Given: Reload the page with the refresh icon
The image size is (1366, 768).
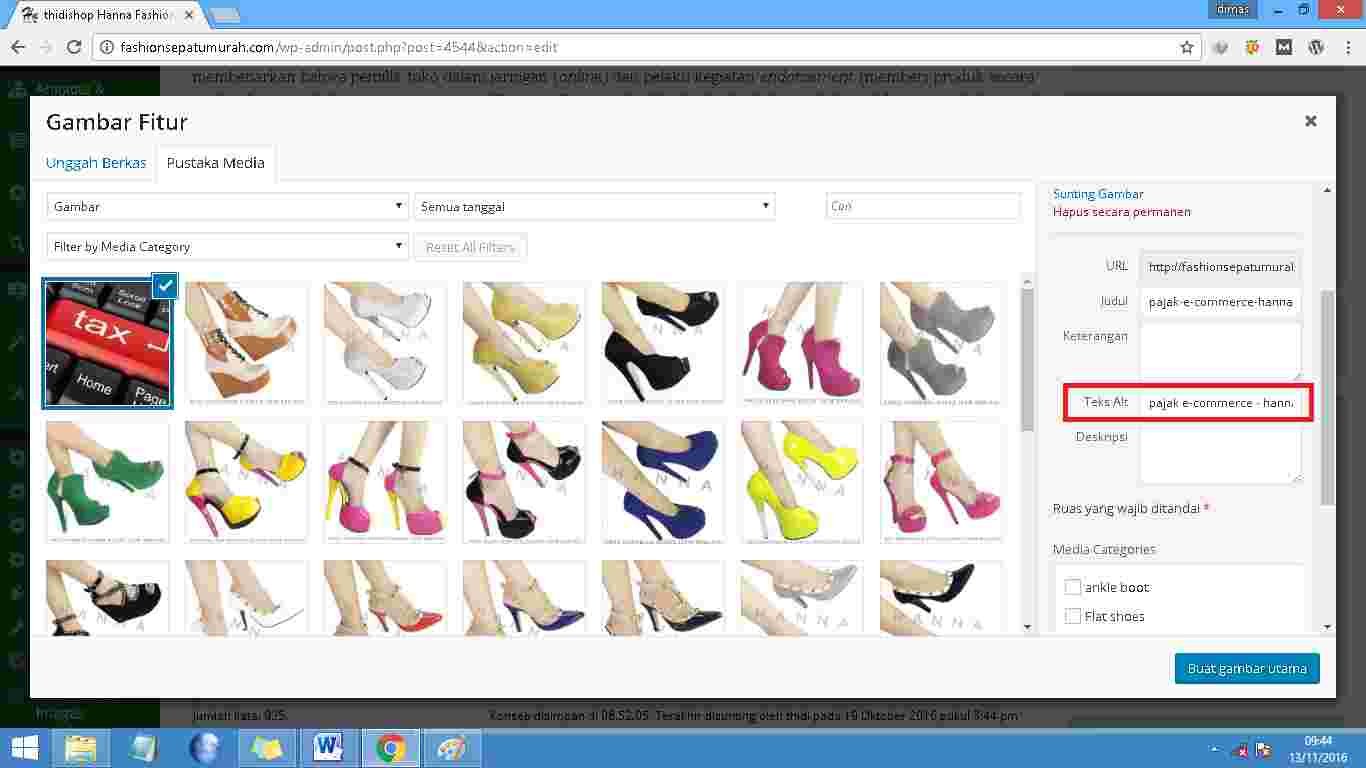Looking at the screenshot, I should [x=73, y=47].
